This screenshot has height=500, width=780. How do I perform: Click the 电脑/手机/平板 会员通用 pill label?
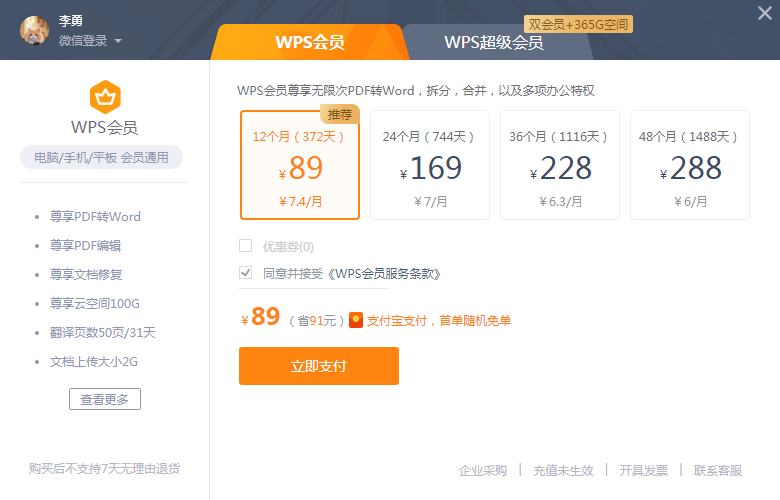pyautogui.click(x=101, y=157)
